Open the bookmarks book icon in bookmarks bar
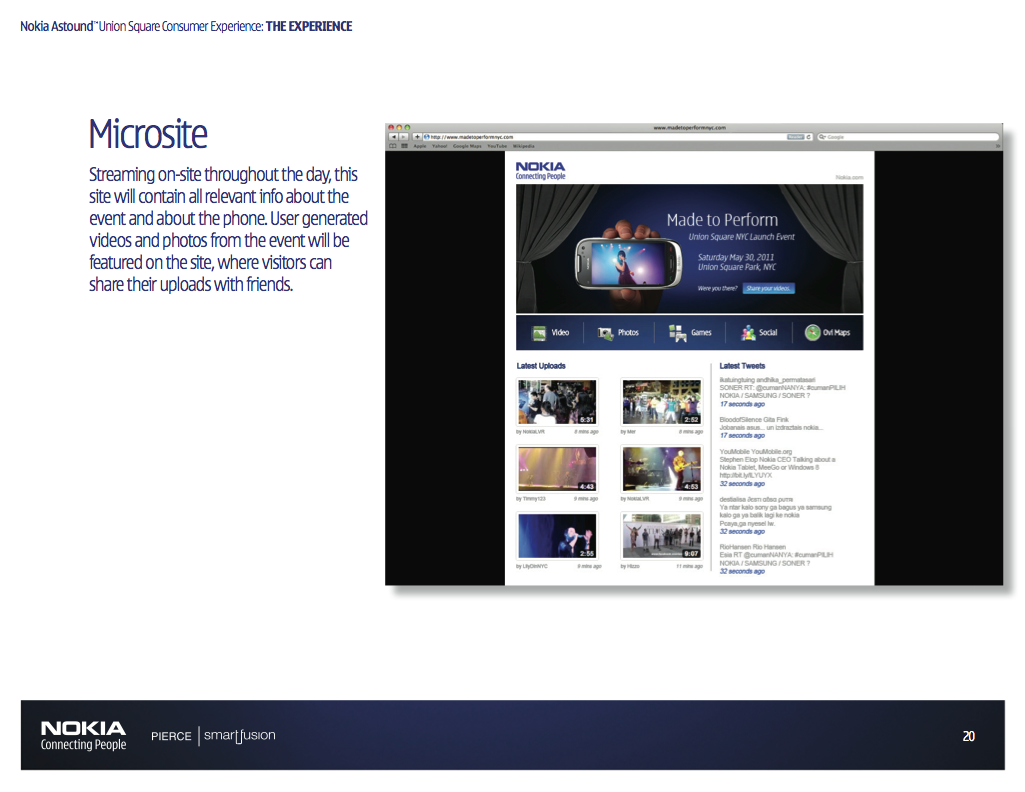This screenshot has width=1025, height=792. click(393, 146)
